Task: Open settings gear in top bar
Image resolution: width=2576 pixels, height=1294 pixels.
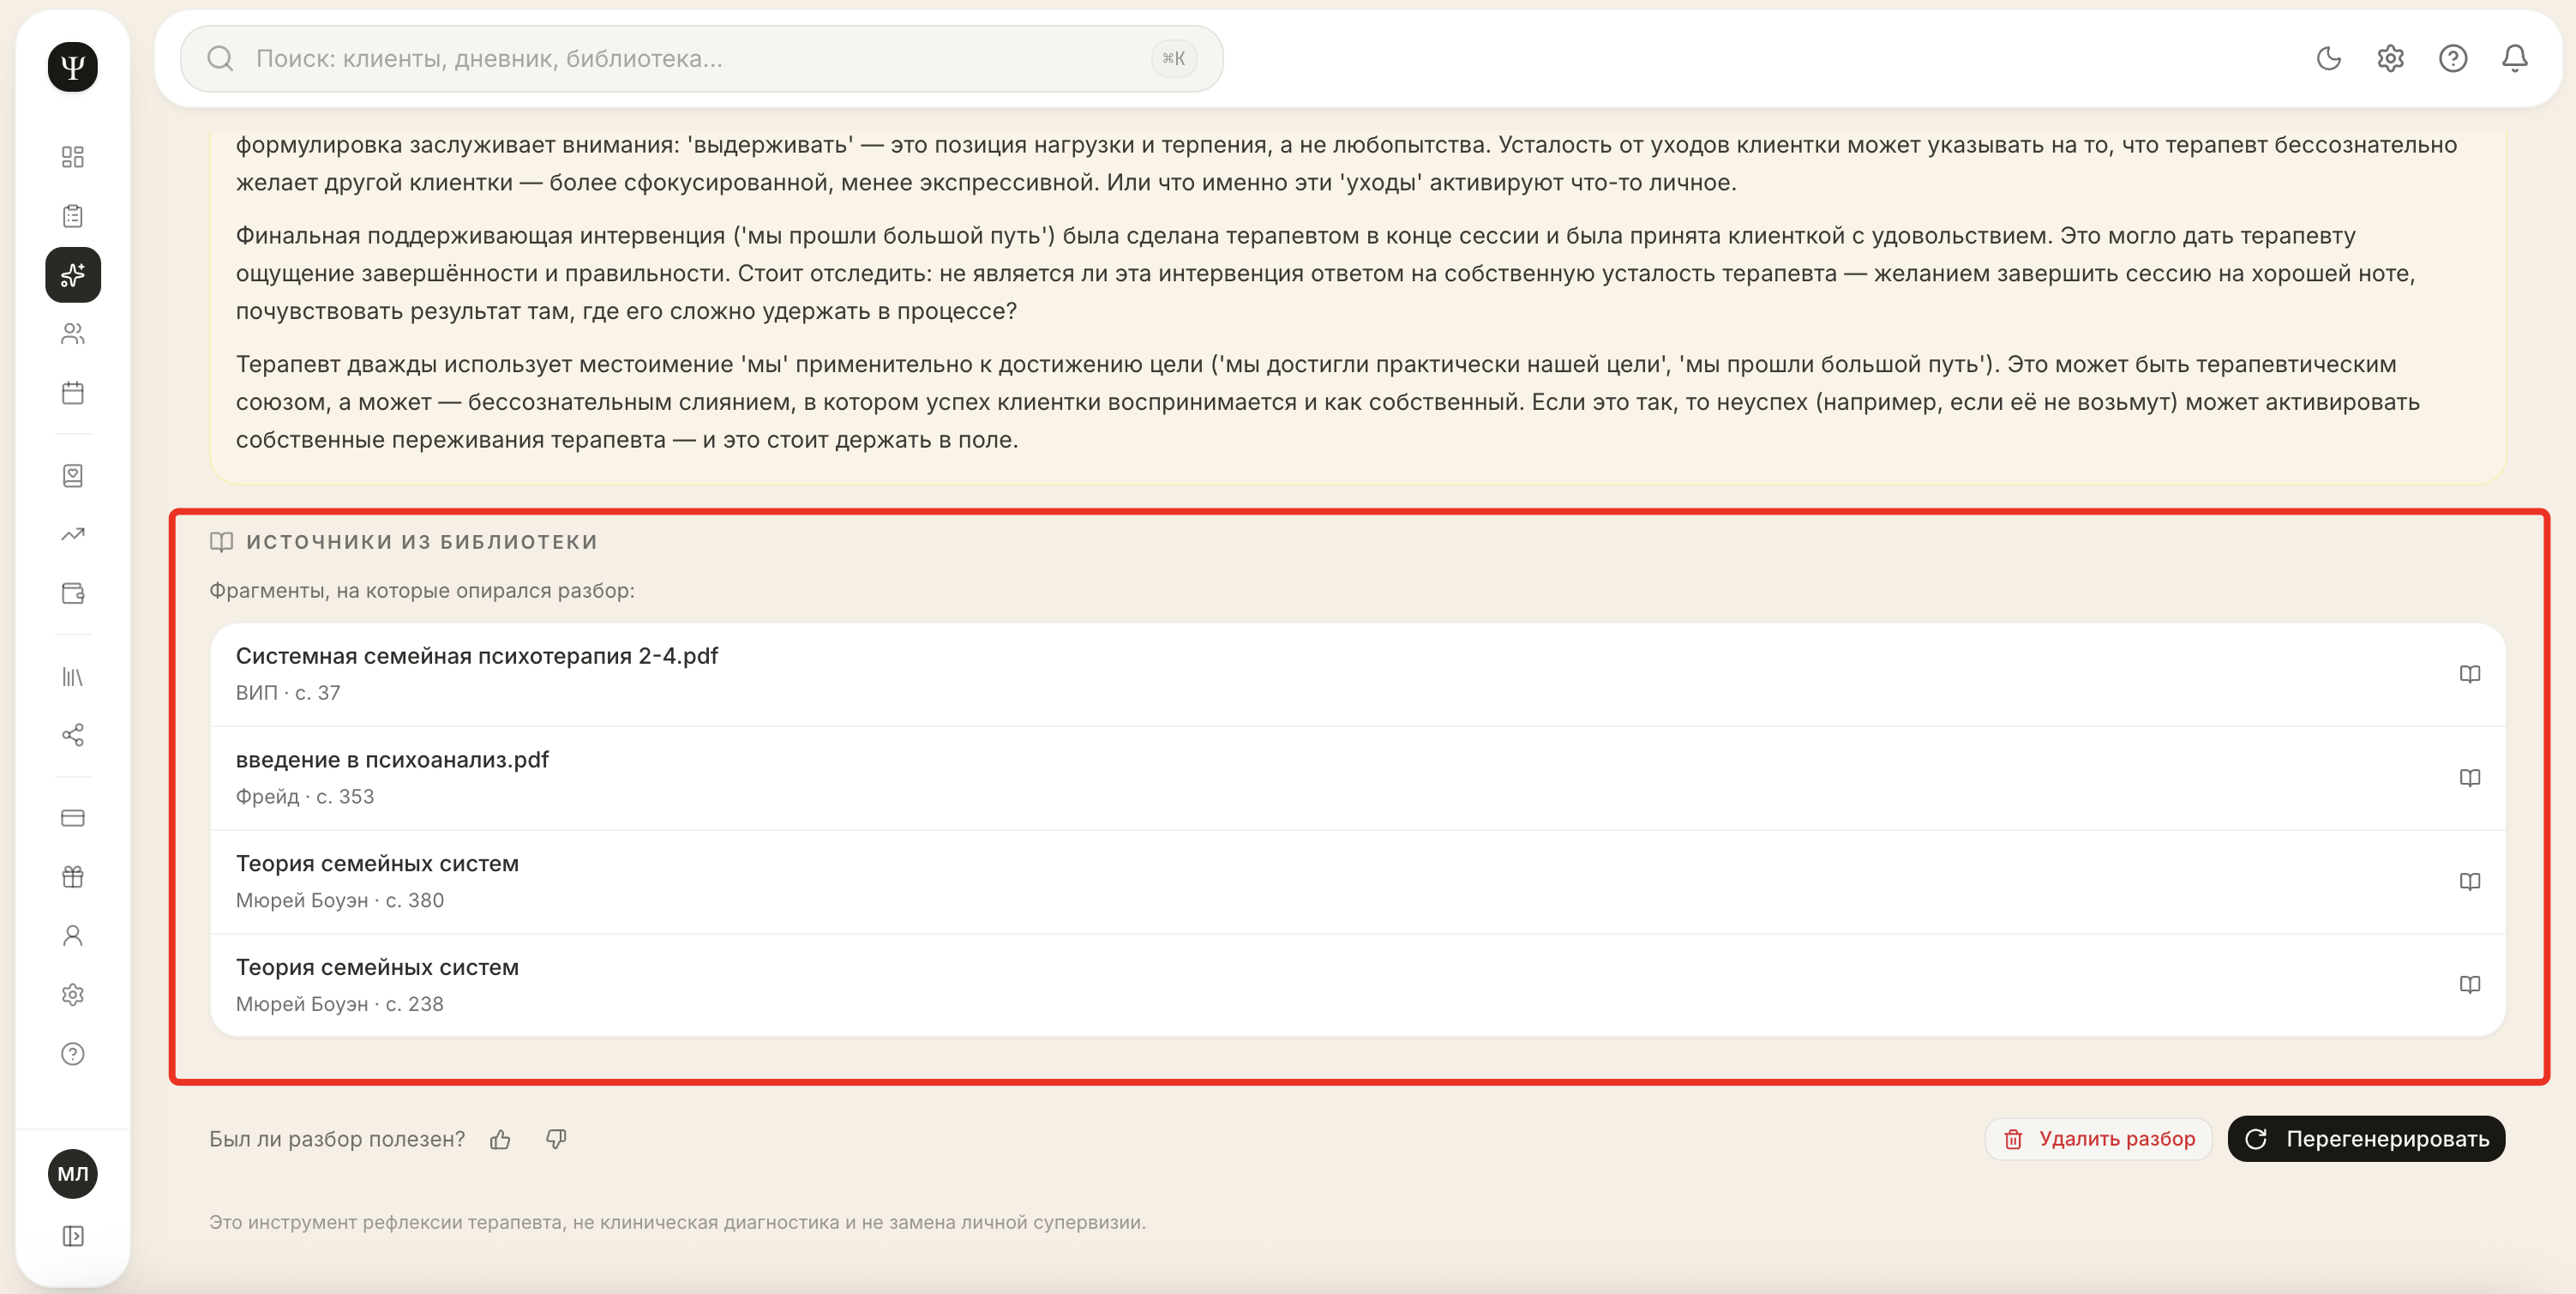Action: (2391, 59)
